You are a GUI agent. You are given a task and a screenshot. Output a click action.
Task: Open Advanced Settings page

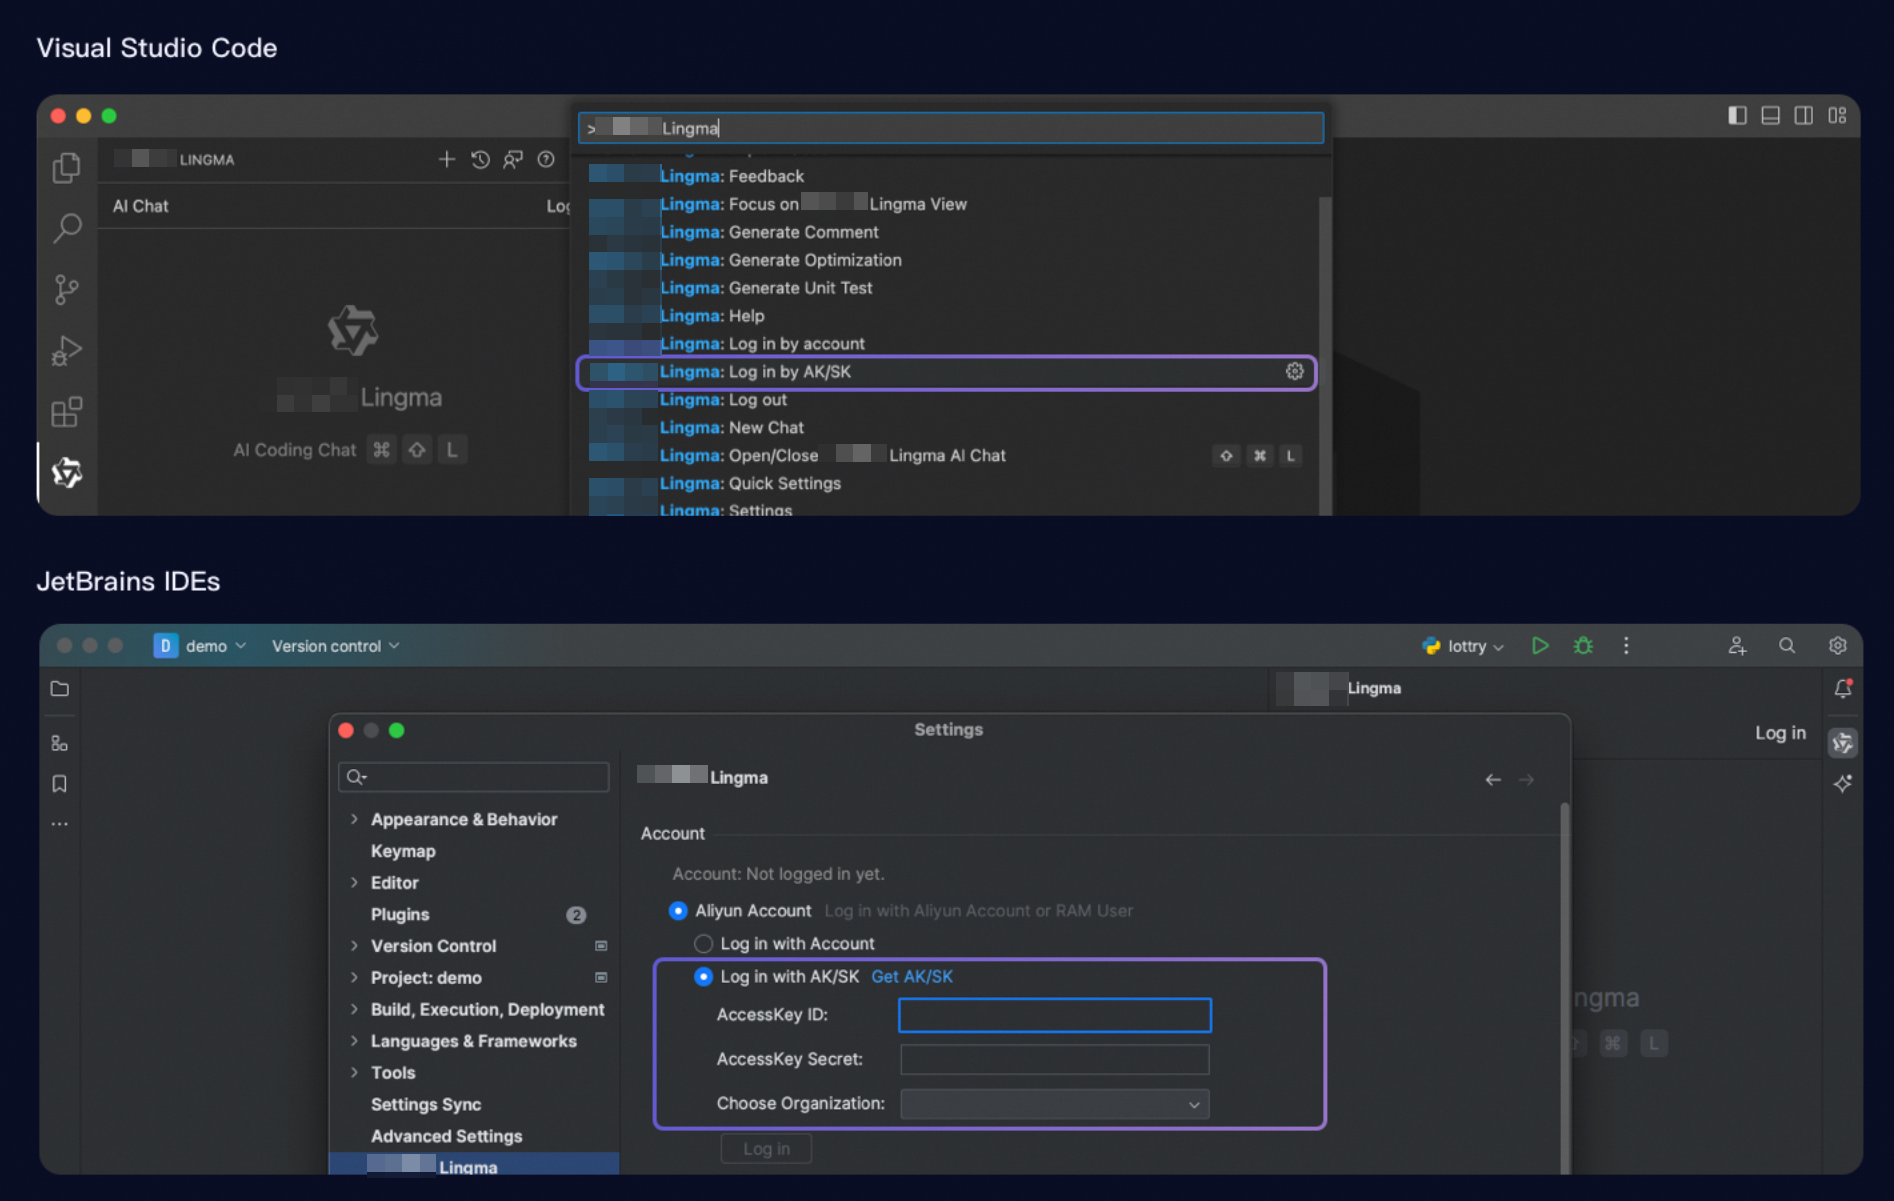click(x=446, y=1136)
